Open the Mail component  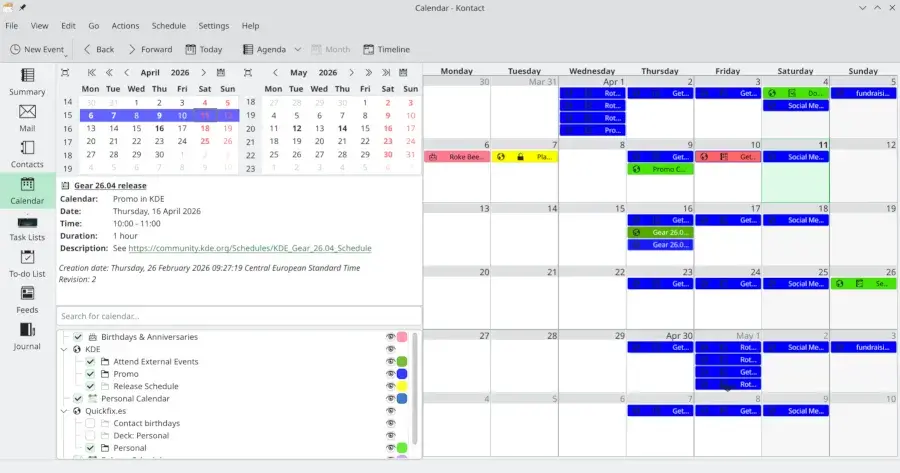27,118
